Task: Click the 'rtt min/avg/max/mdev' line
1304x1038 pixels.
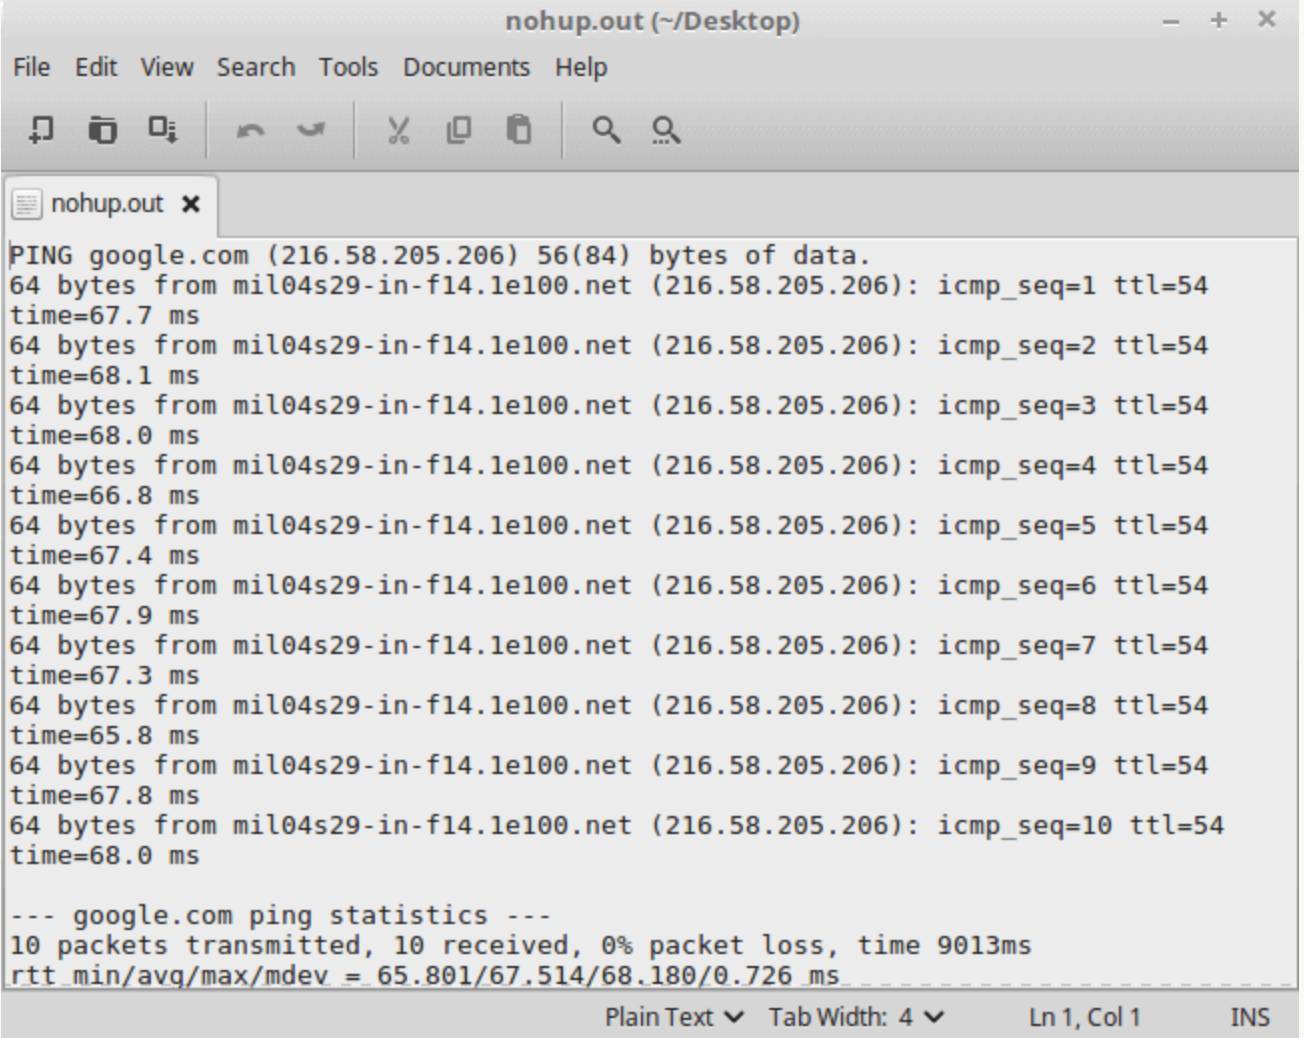Action: click(x=424, y=975)
